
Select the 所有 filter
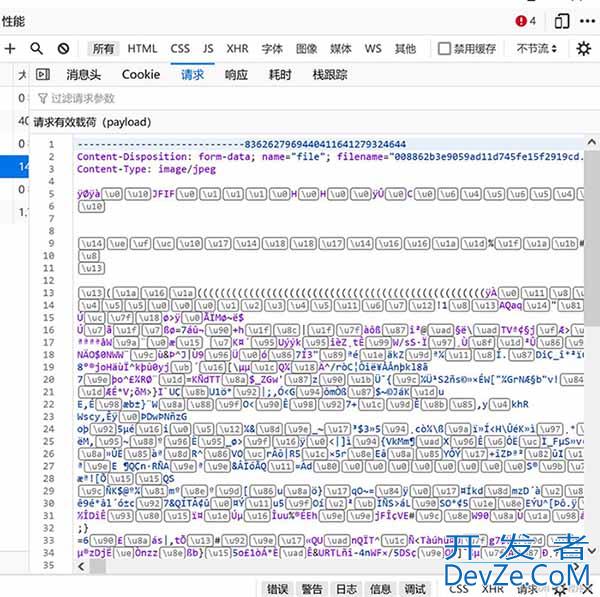[103, 49]
